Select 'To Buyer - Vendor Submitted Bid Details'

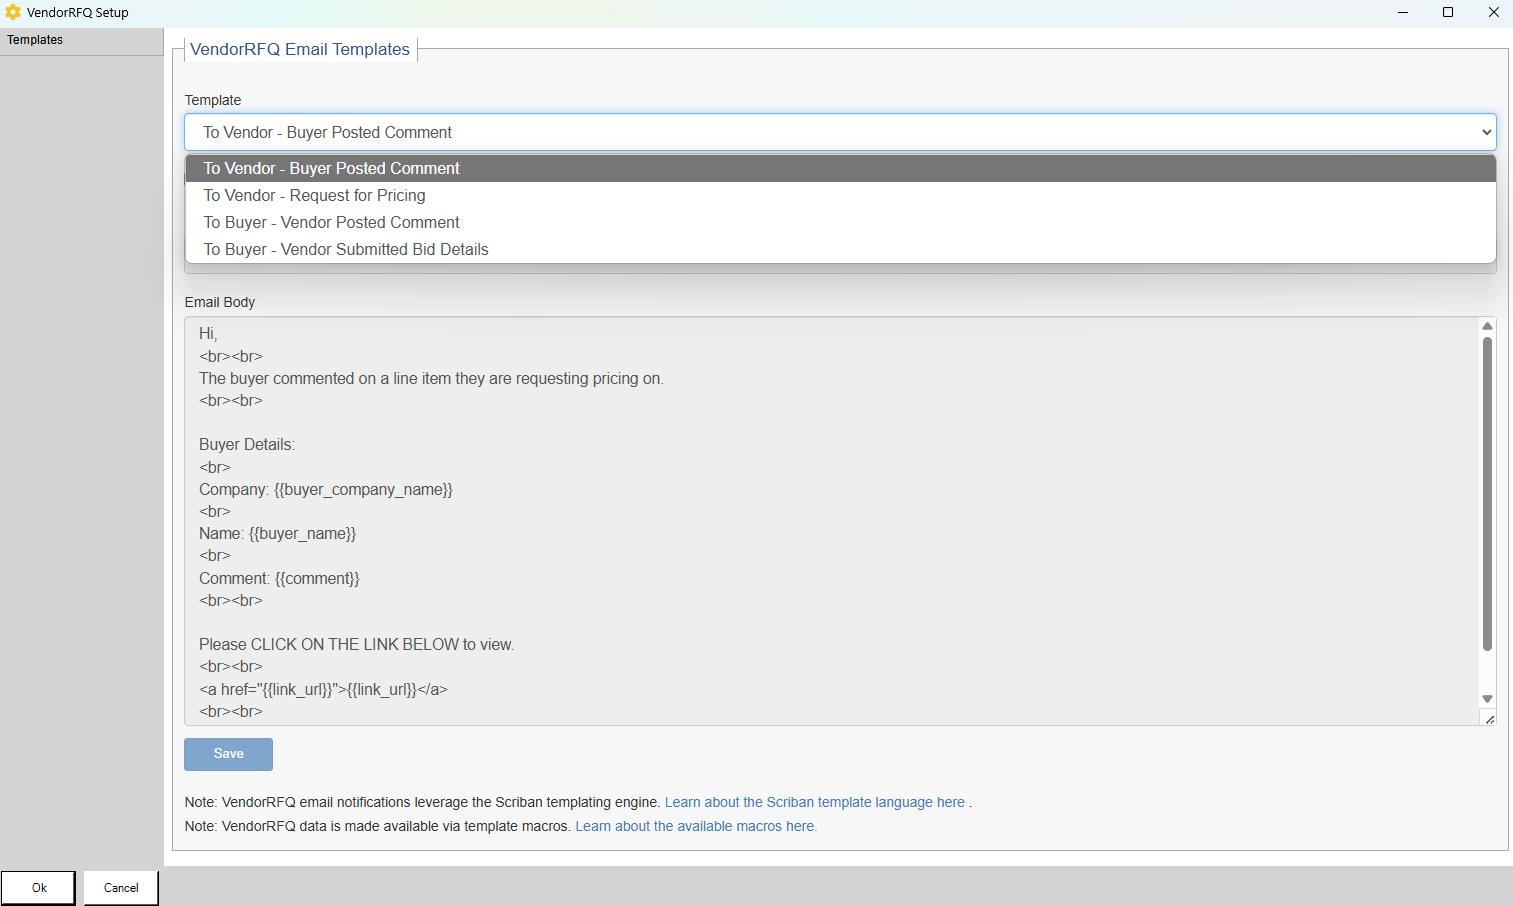tap(346, 250)
